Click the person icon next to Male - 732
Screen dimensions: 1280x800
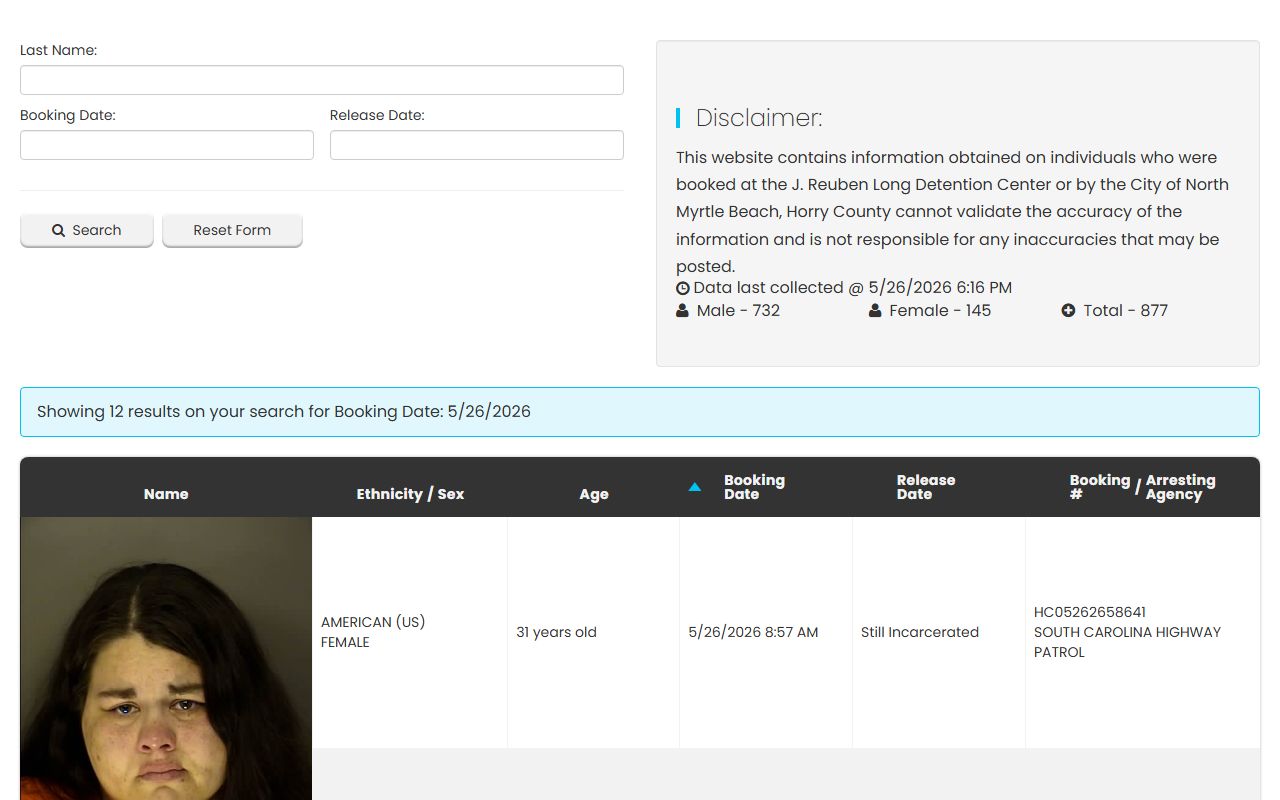[682, 311]
